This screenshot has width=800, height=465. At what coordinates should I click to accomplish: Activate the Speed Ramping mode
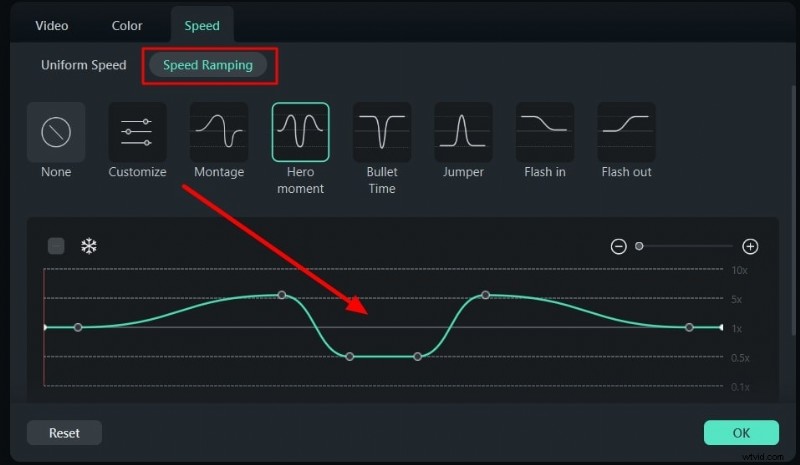(x=208, y=65)
